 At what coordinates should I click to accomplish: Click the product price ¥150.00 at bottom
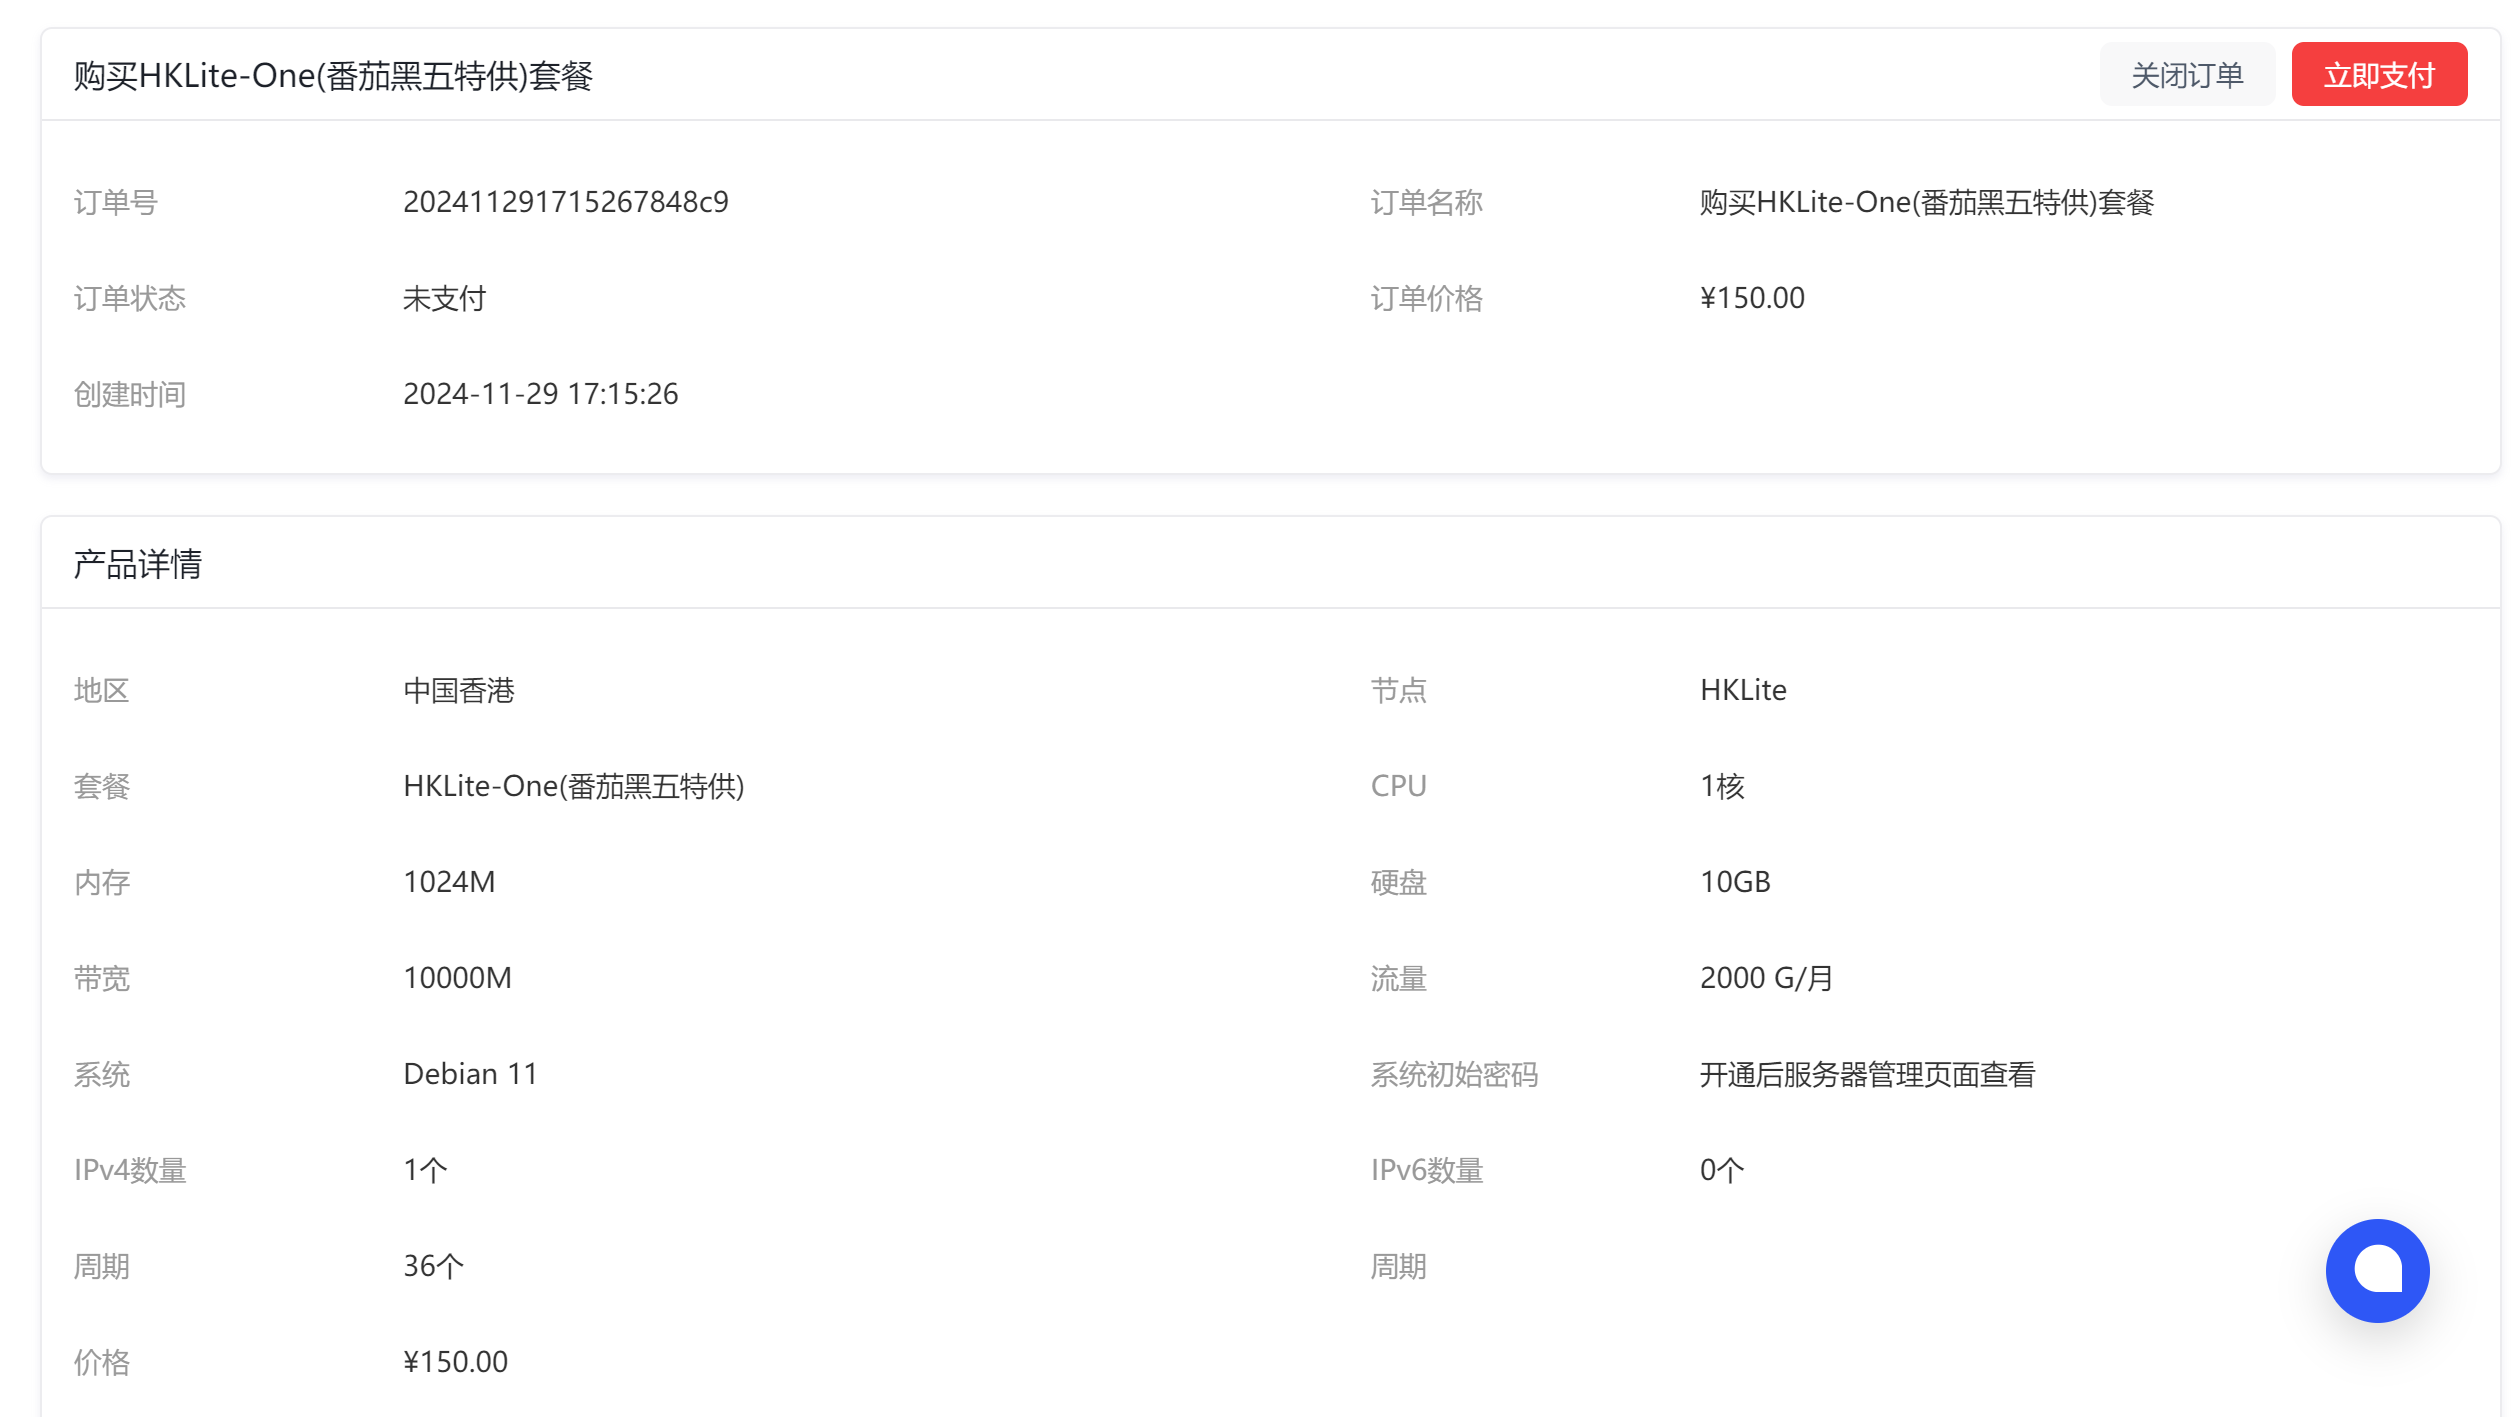pyautogui.click(x=455, y=1362)
